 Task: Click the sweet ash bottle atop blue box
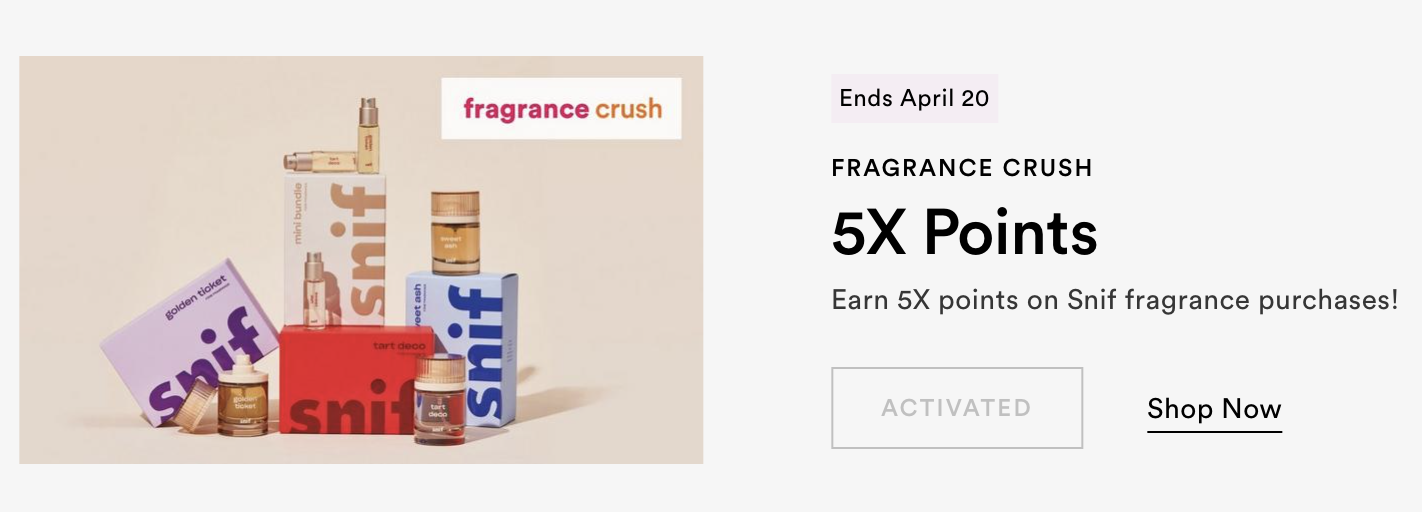click(x=455, y=233)
